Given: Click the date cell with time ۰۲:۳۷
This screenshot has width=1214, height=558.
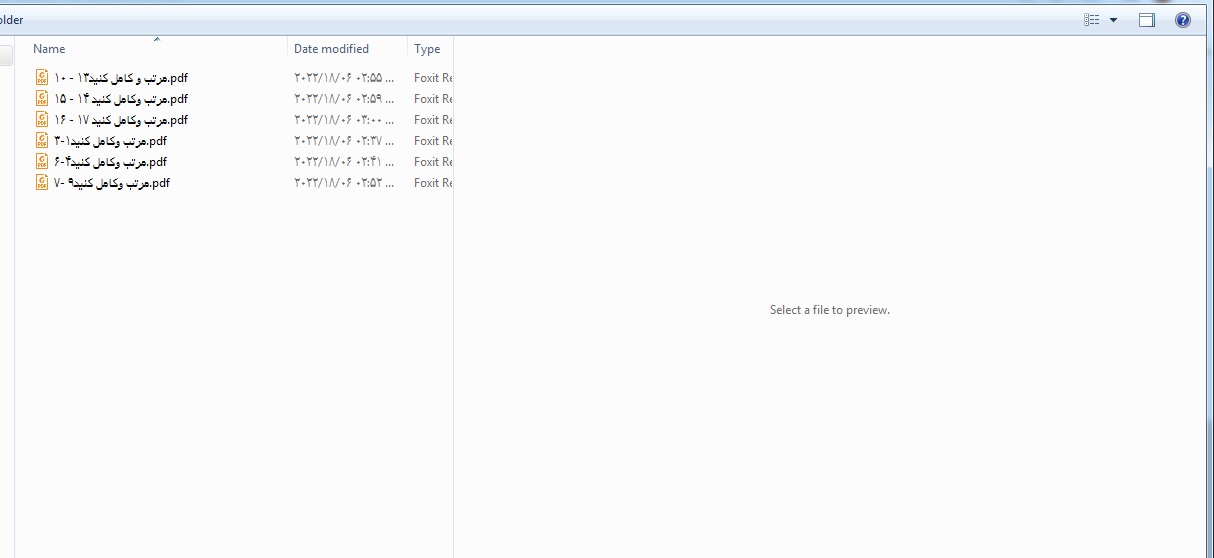Looking at the screenshot, I should [344, 140].
